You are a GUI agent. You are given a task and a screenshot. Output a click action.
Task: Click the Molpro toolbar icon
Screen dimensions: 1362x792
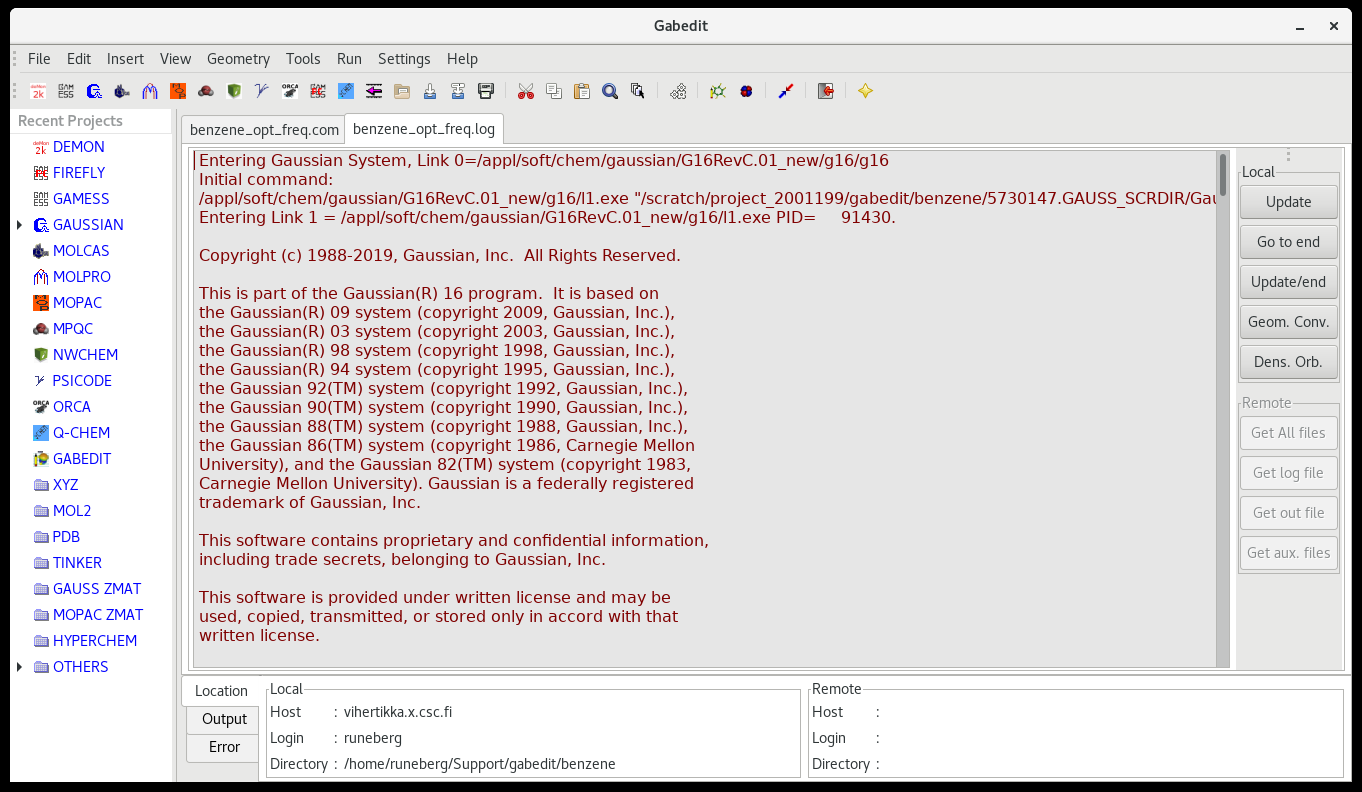[150, 91]
